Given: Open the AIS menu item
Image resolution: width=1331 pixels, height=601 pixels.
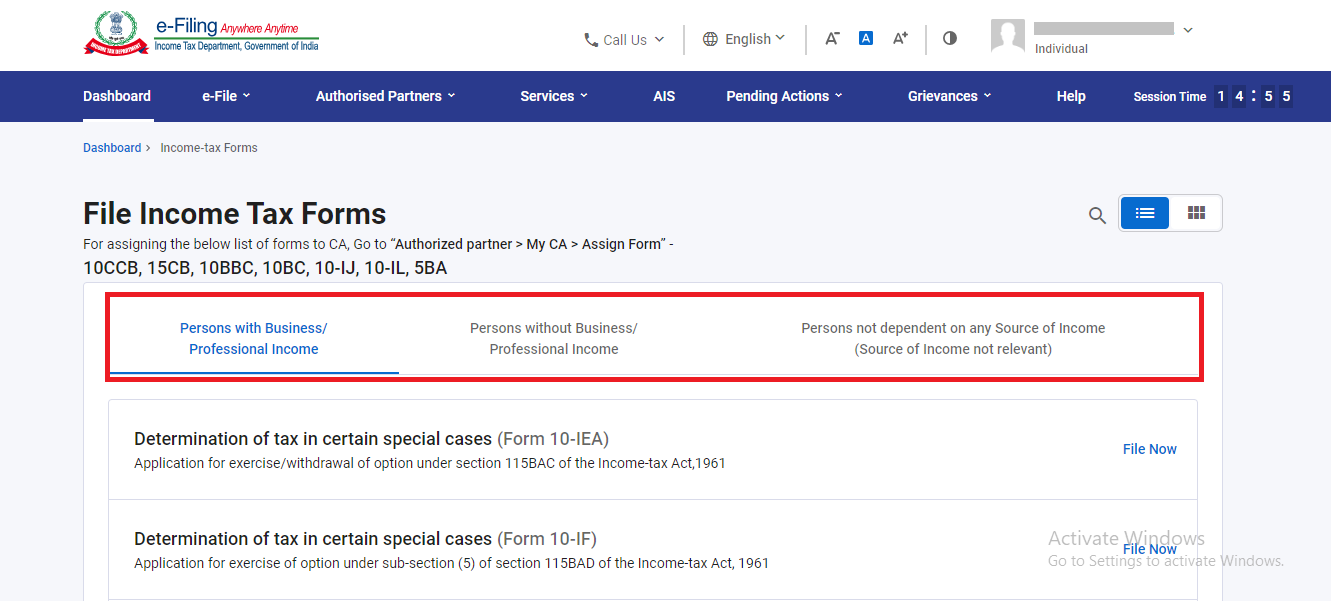Looking at the screenshot, I should click(x=664, y=96).
